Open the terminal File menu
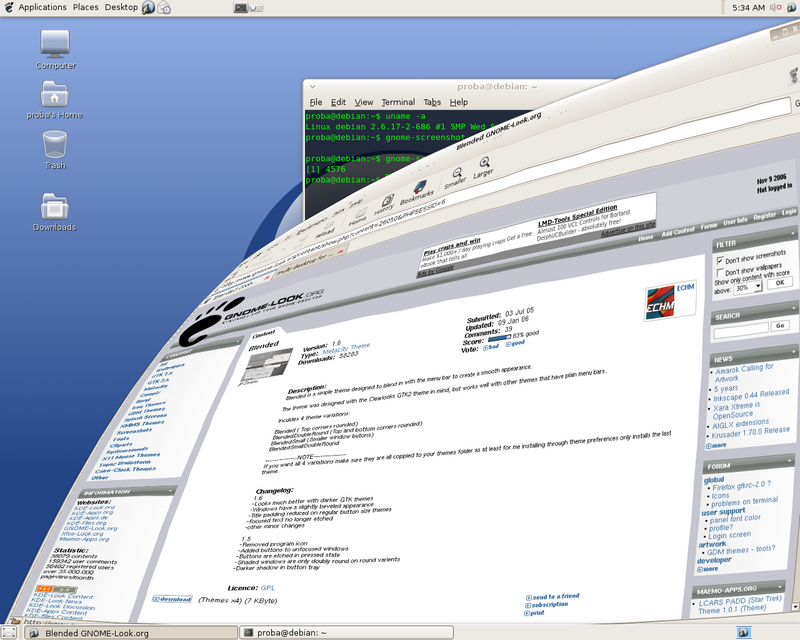The width and height of the screenshot is (800, 640). (x=316, y=102)
